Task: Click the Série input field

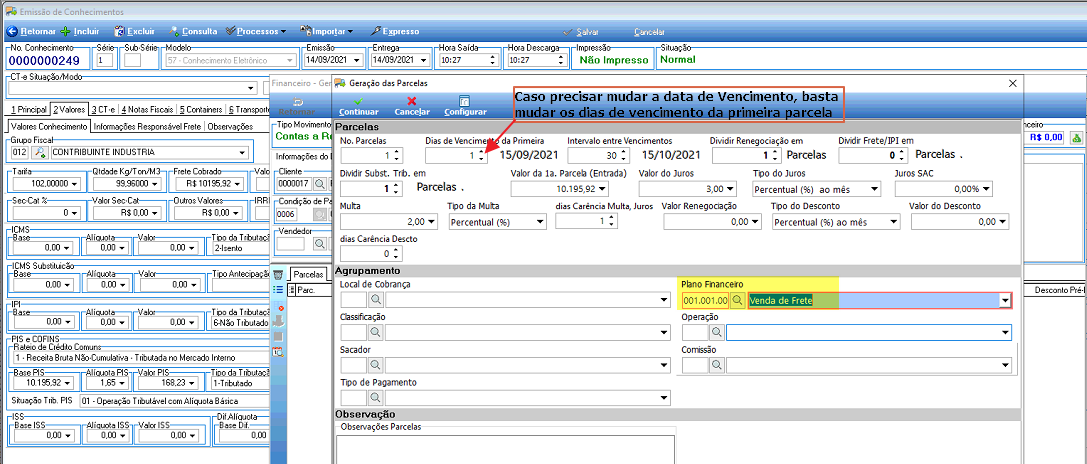Action: pyautogui.click(x=105, y=60)
